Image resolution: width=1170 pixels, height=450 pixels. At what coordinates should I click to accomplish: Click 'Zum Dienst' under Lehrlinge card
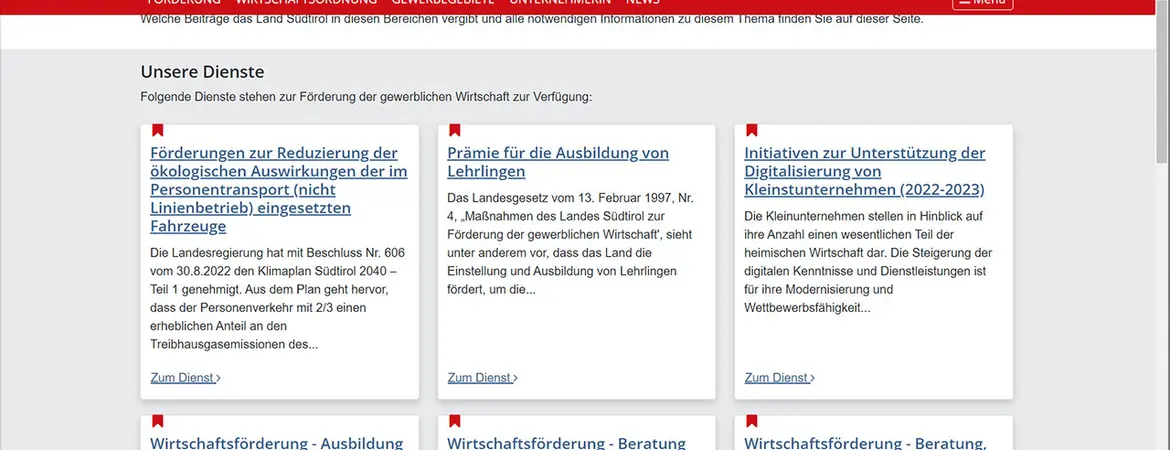point(482,378)
